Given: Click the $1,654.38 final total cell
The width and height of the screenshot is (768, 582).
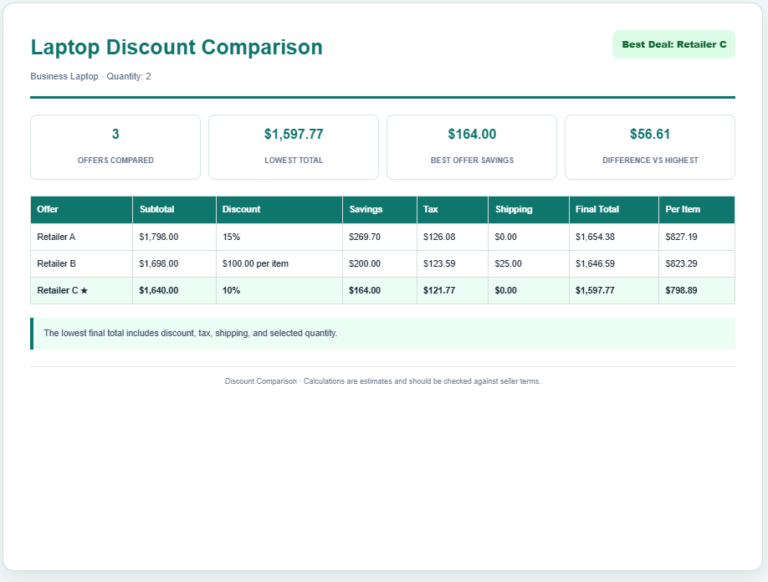Looking at the screenshot, I should [614, 237].
